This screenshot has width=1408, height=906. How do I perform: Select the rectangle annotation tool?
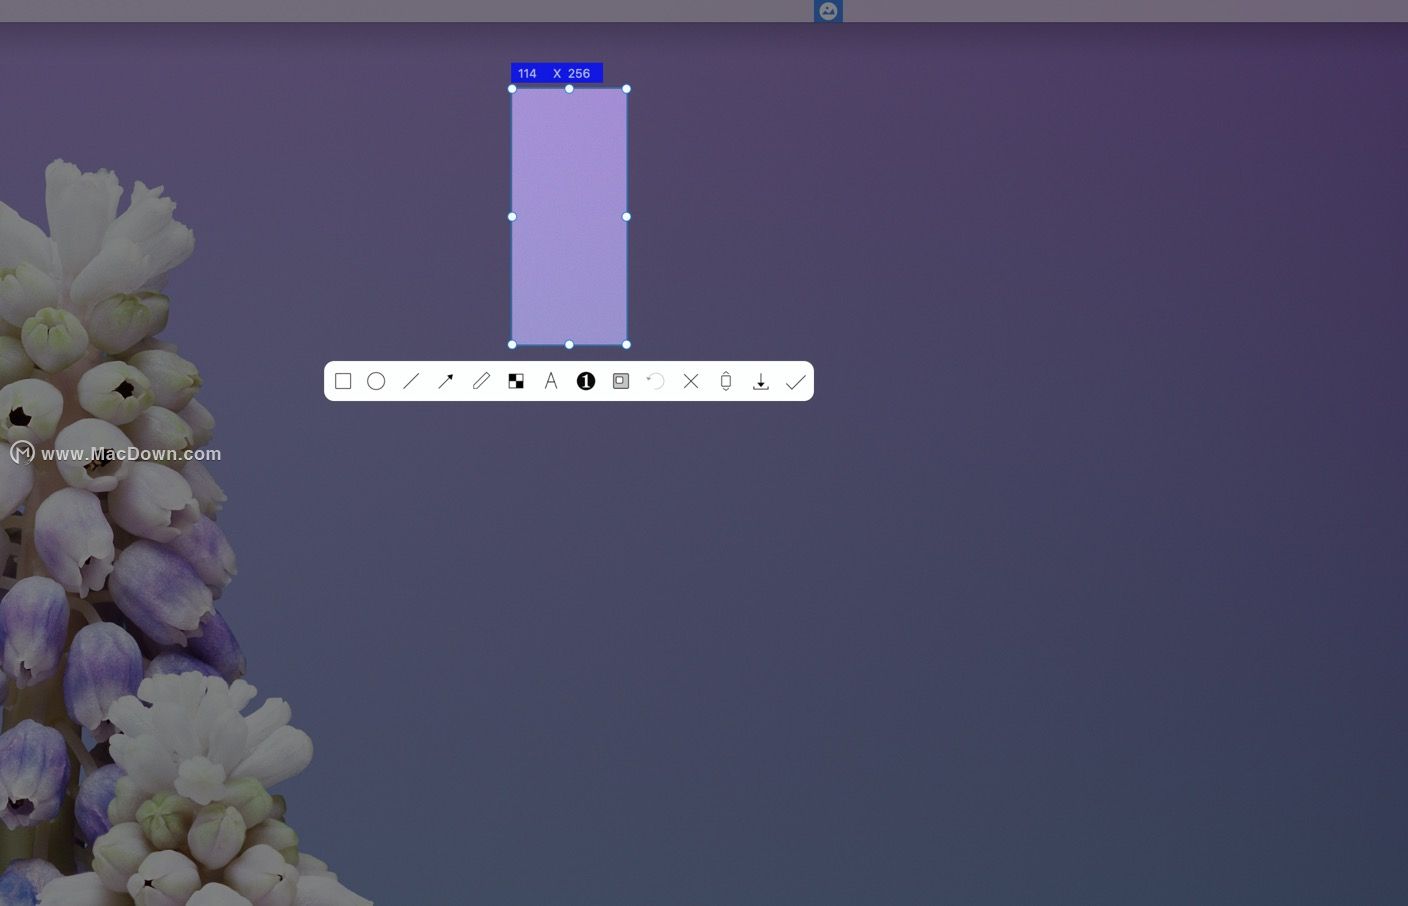[343, 381]
